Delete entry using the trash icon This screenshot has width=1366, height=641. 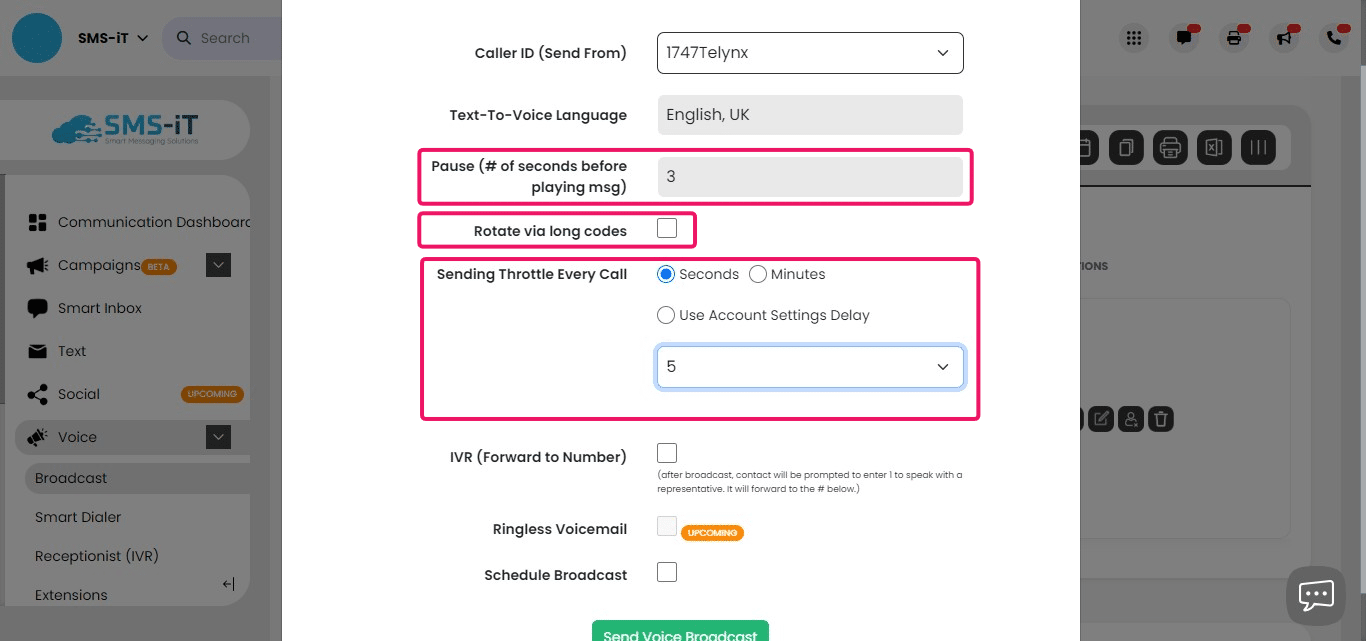tap(1160, 419)
